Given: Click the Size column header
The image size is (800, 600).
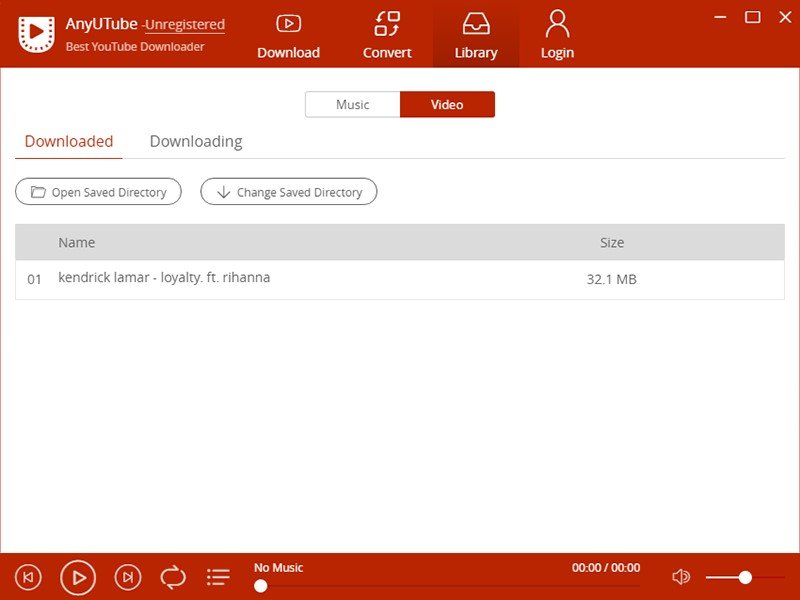Looking at the screenshot, I should coord(612,242).
